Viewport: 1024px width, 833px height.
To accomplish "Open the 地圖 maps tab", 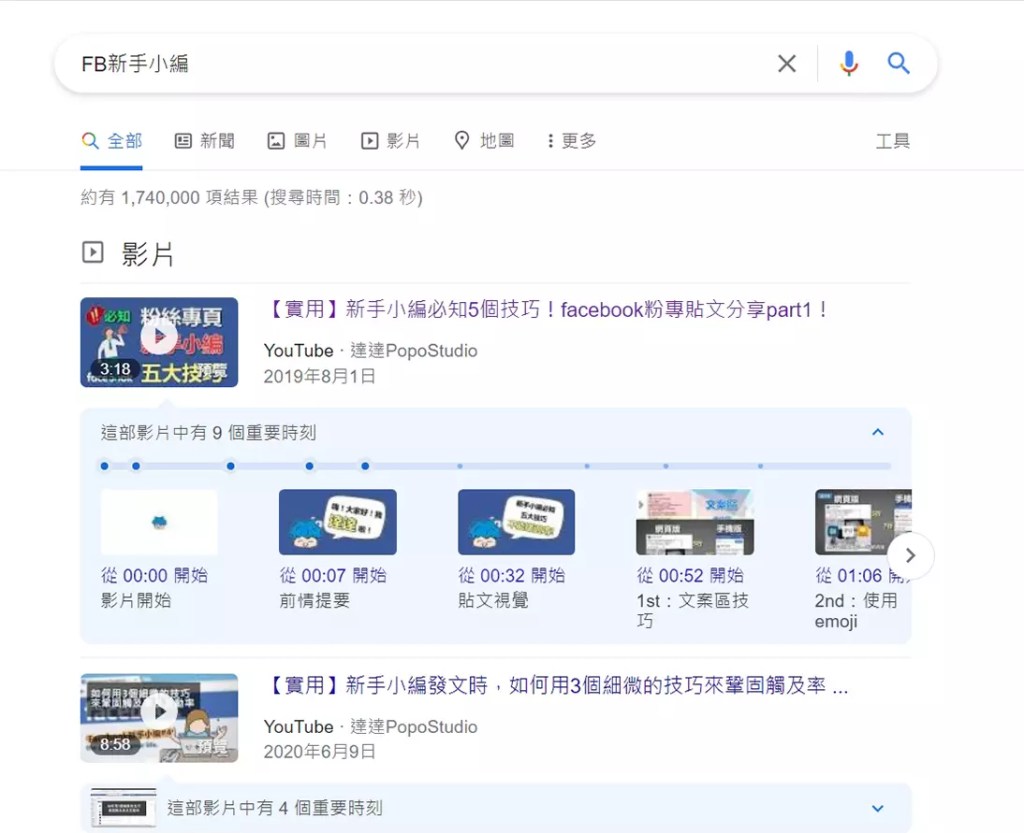I will tap(484, 141).
